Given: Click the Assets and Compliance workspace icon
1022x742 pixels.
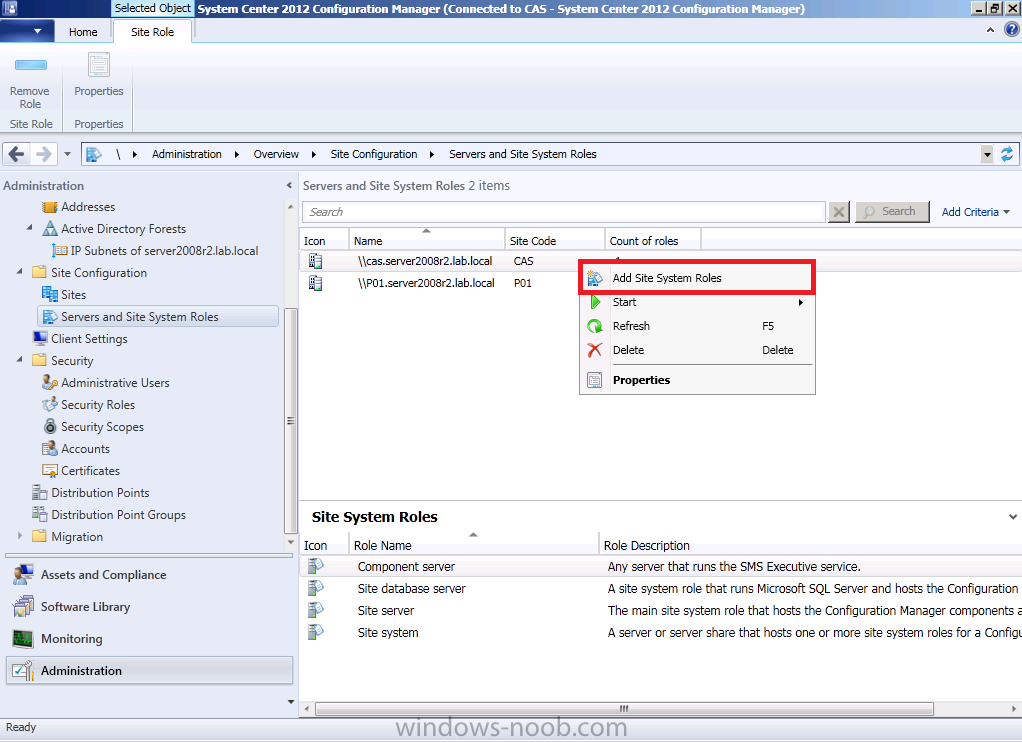Looking at the screenshot, I should tap(23, 575).
